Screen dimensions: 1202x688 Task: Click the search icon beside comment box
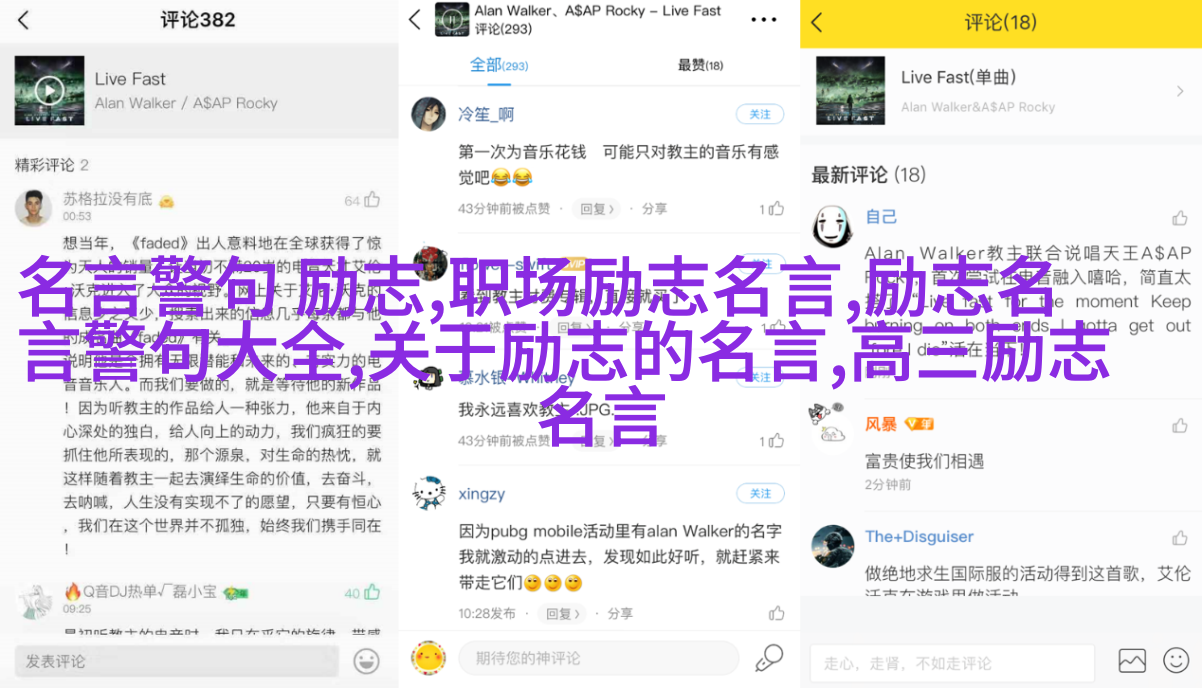[x=768, y=657]
